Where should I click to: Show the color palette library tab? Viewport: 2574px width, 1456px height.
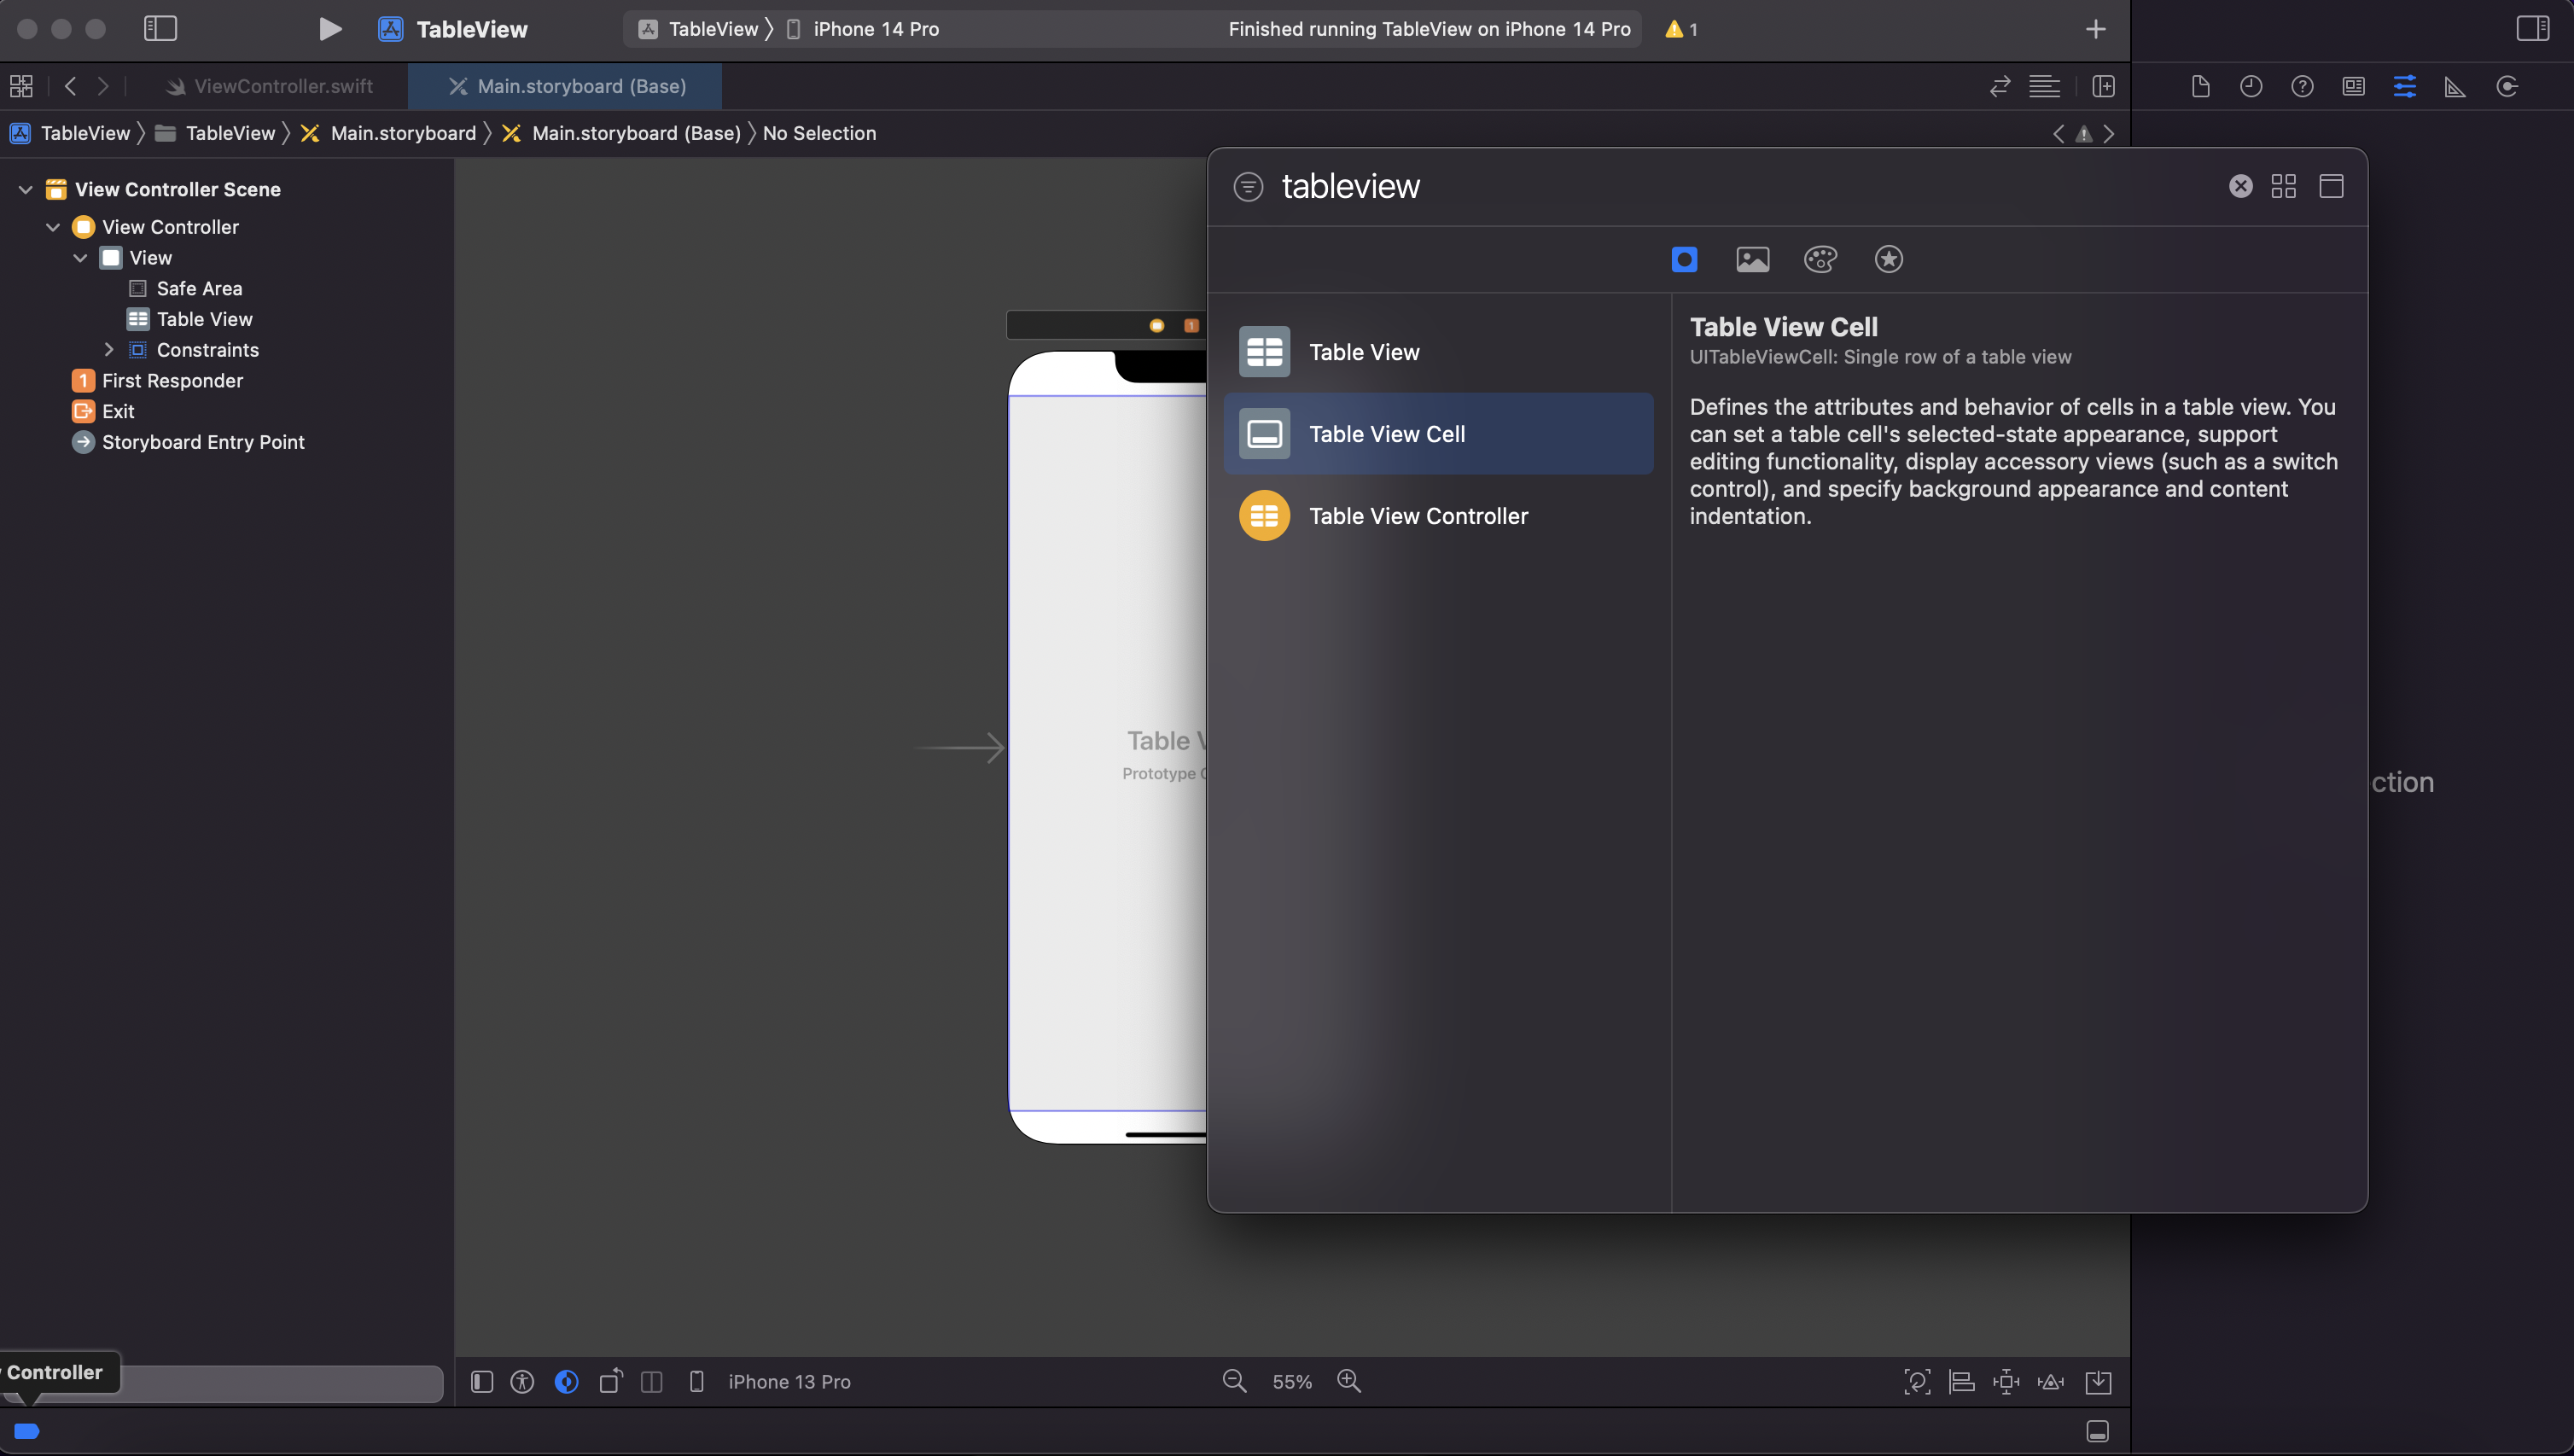(1820, 260)
